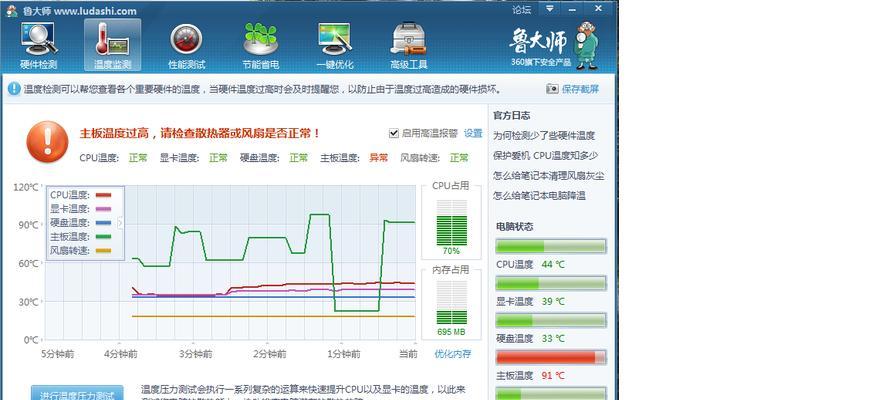The height and width of the screenshot is (400, 889).
Task: Open 设置 alarm settings link
Action: point(473,133)
